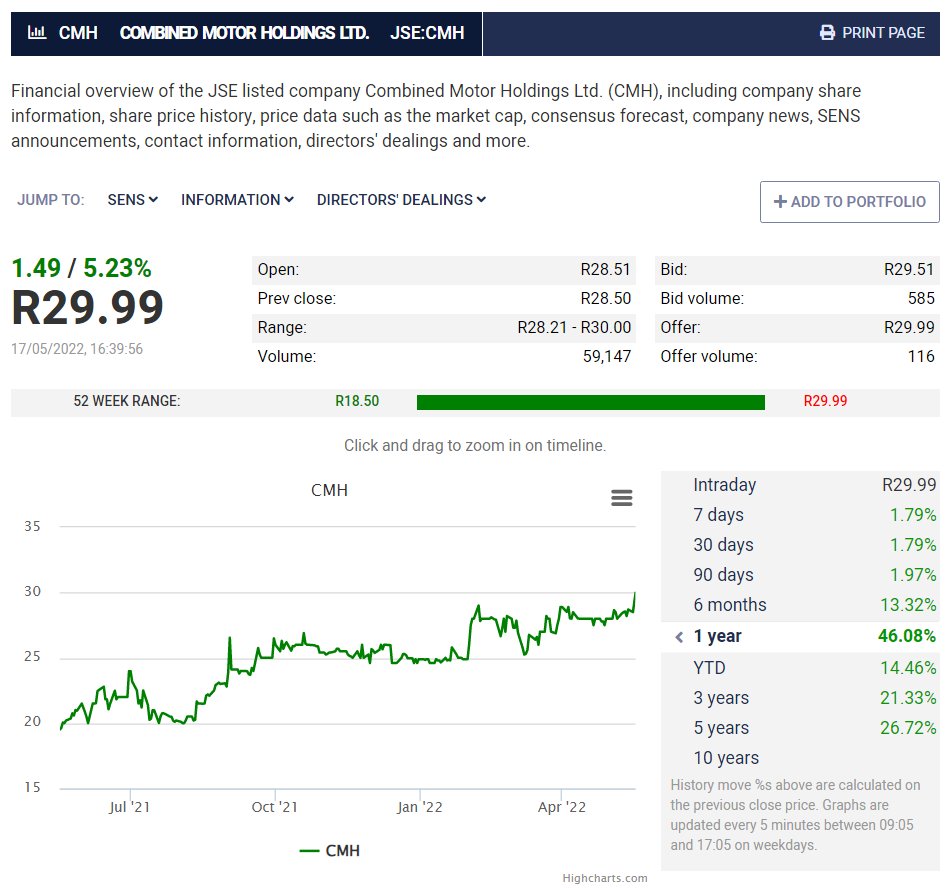The height and width of the screenshot is (889, 952).
Task: Expand the DIRECTORS' DEALINGS dropdown
Action: [401, 200]
